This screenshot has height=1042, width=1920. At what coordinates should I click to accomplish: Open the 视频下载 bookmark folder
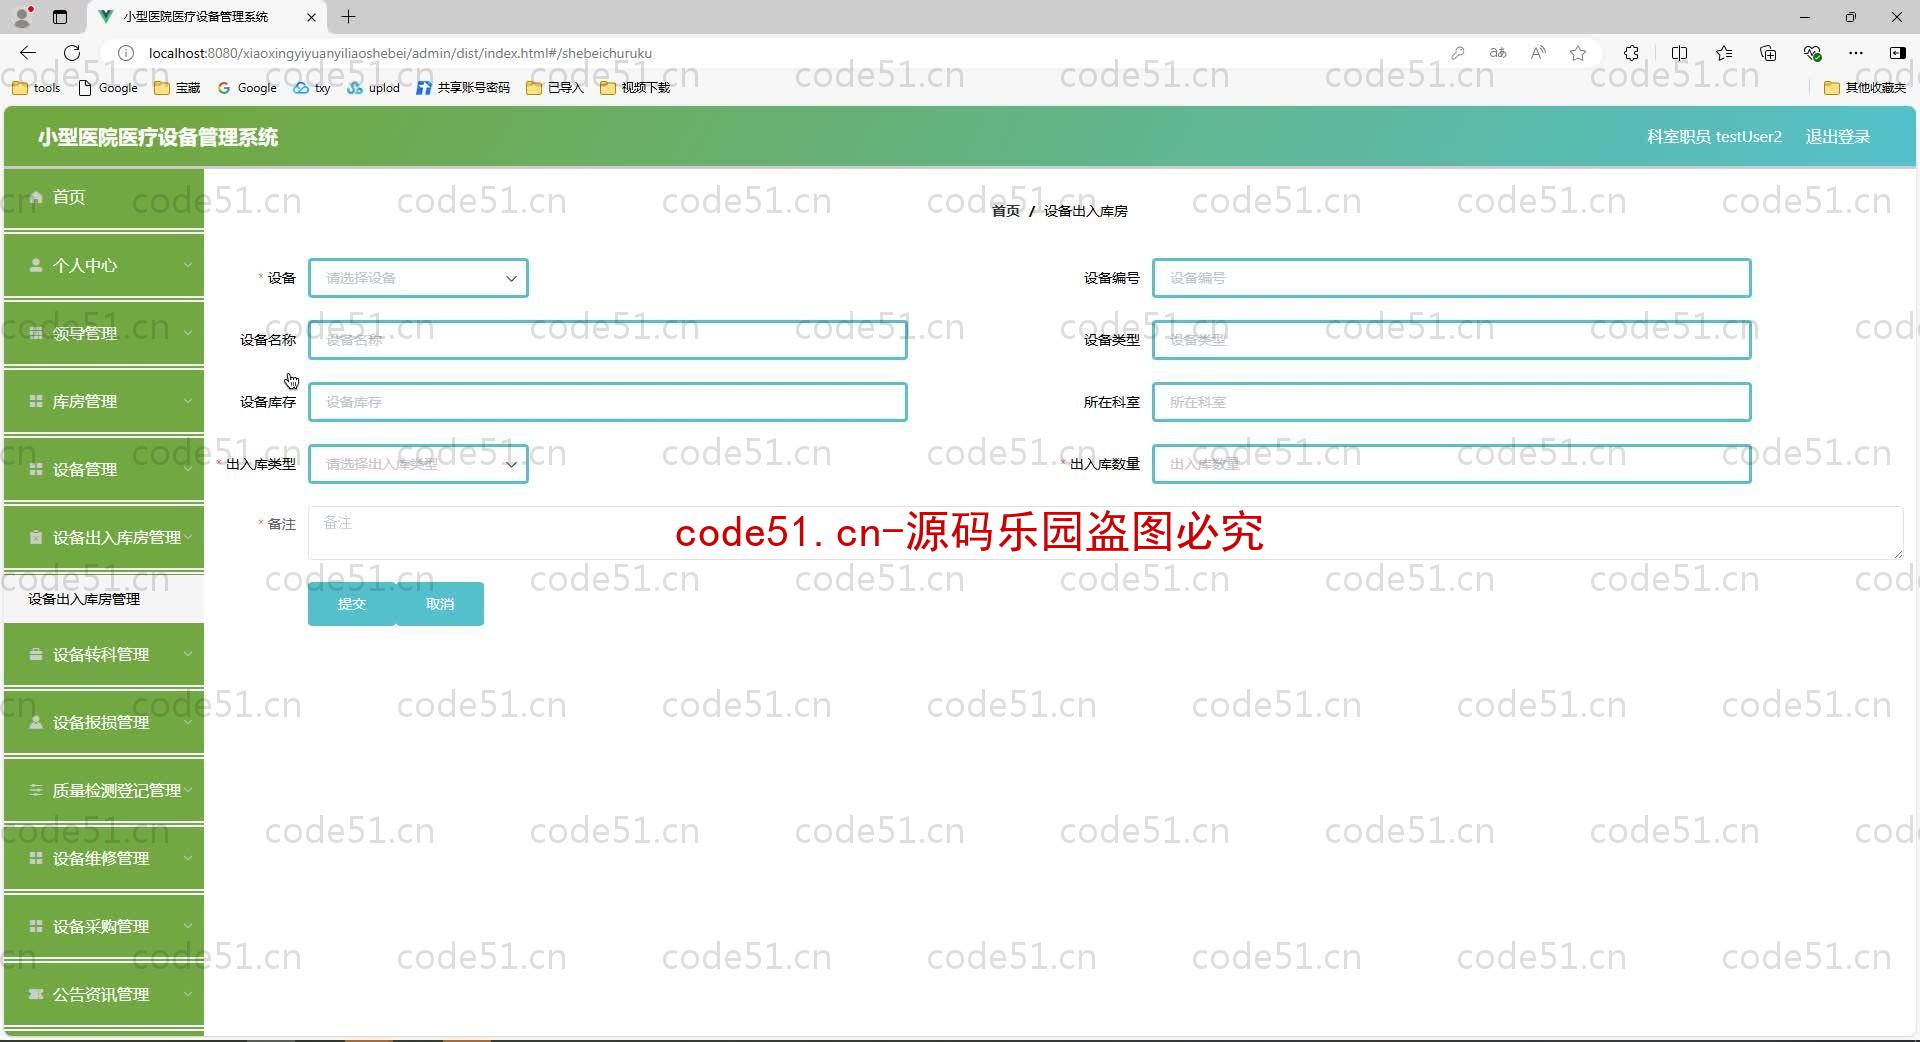tap(635, 88)
